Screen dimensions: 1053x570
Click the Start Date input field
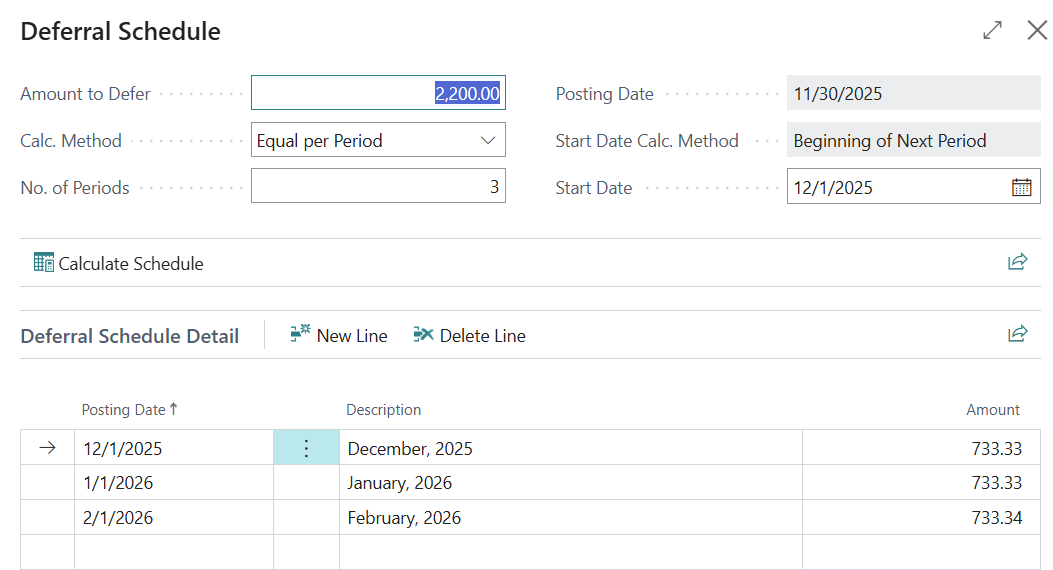896,187
